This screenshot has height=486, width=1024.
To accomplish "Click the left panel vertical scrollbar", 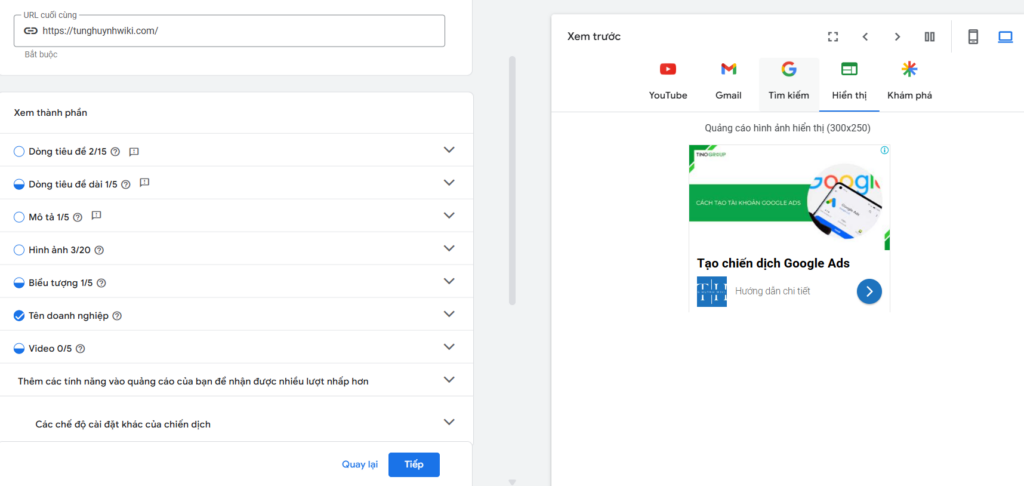I will click(x=512, y=180).
